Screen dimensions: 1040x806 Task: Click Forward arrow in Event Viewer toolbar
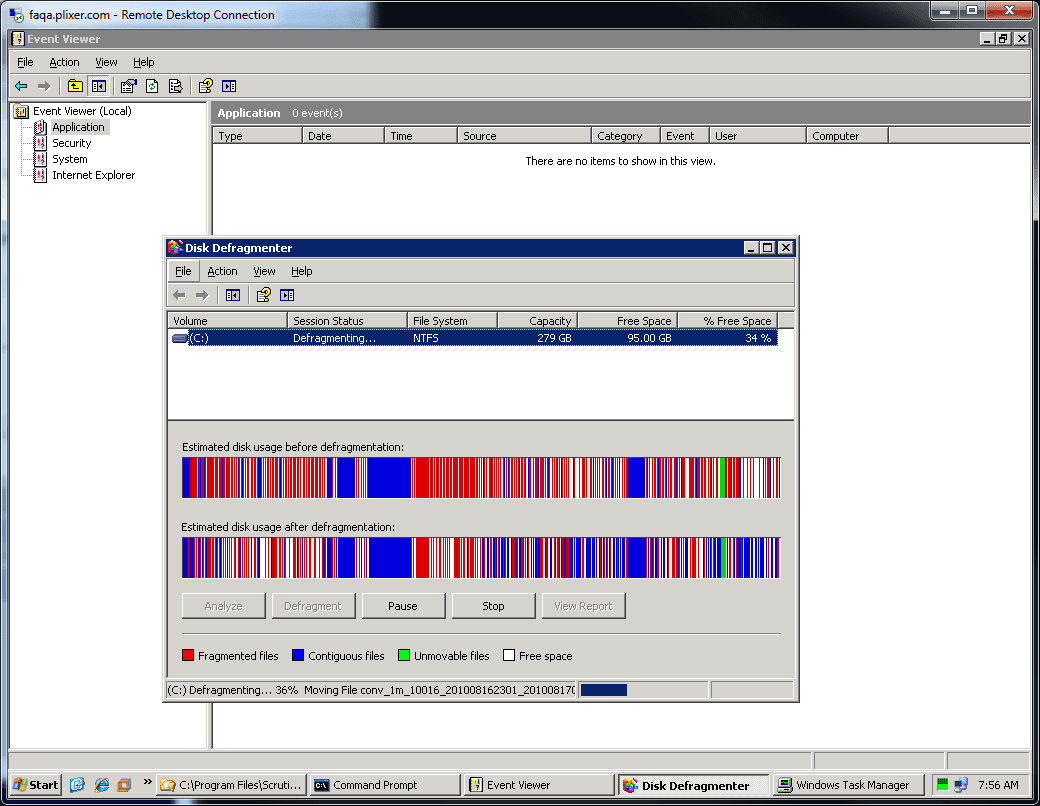[44, 86]
